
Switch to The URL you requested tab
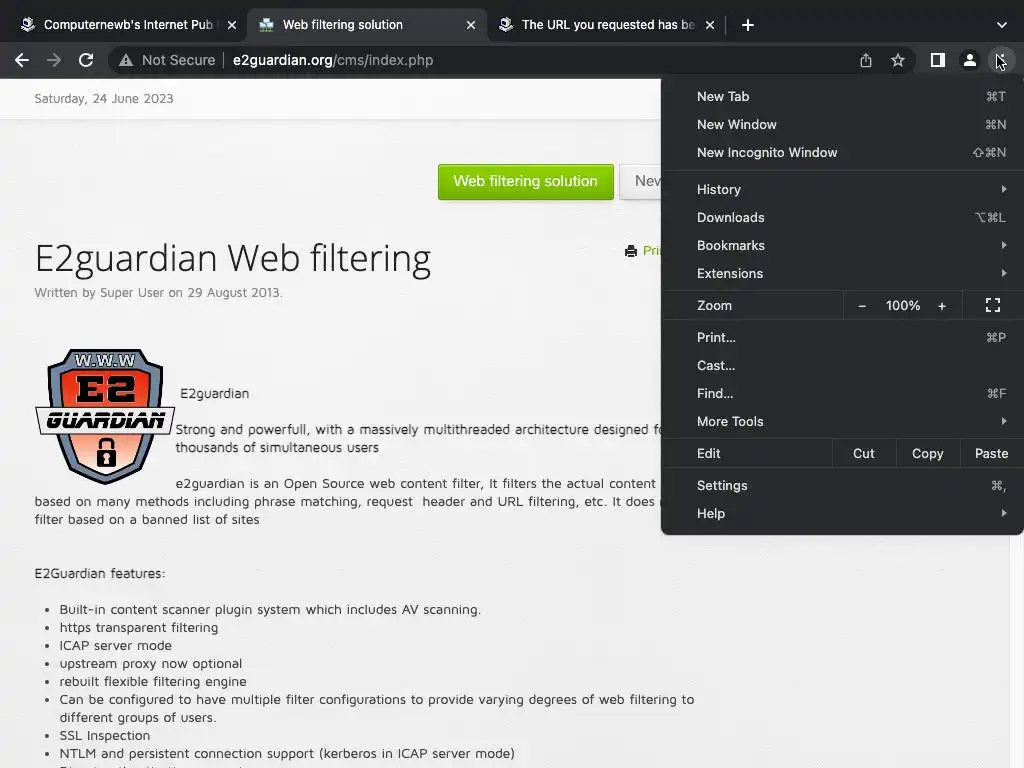click(608, 25)
